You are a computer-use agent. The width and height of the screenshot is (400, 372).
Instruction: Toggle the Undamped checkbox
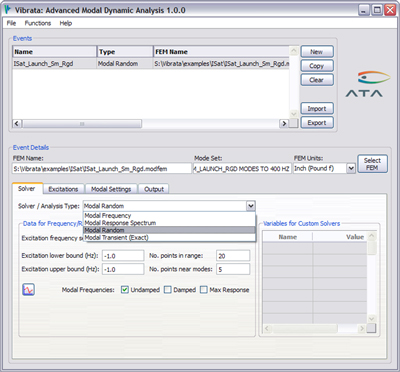pos(125,290)
